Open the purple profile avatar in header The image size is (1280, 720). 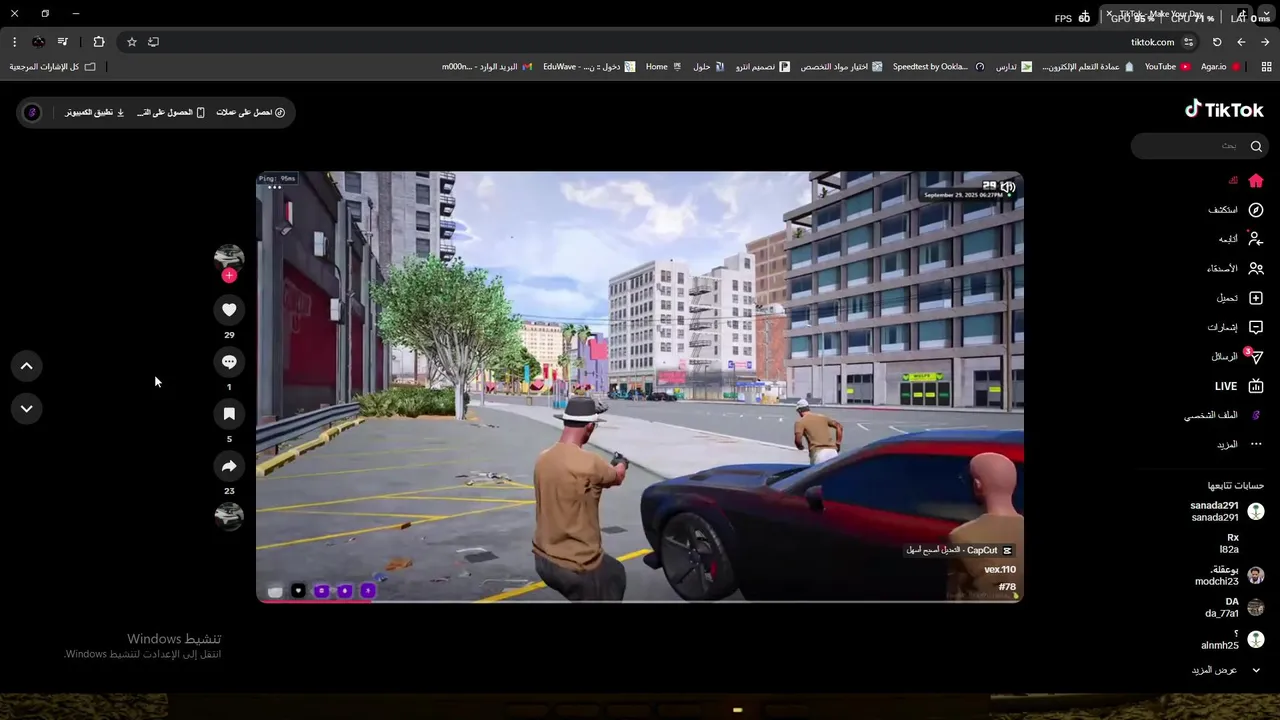(32, 112)
